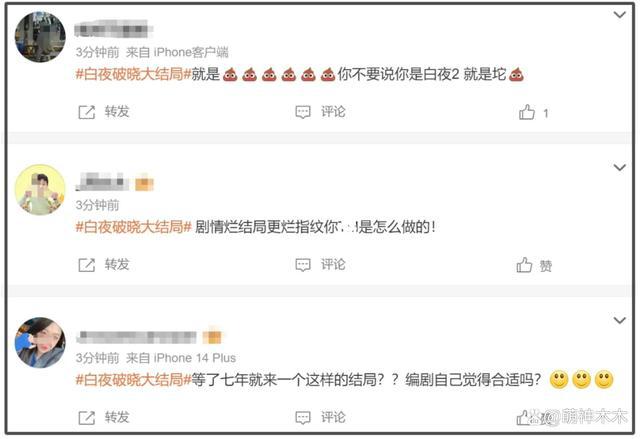Open first poster's dark avatar

[x=40, y=37]
